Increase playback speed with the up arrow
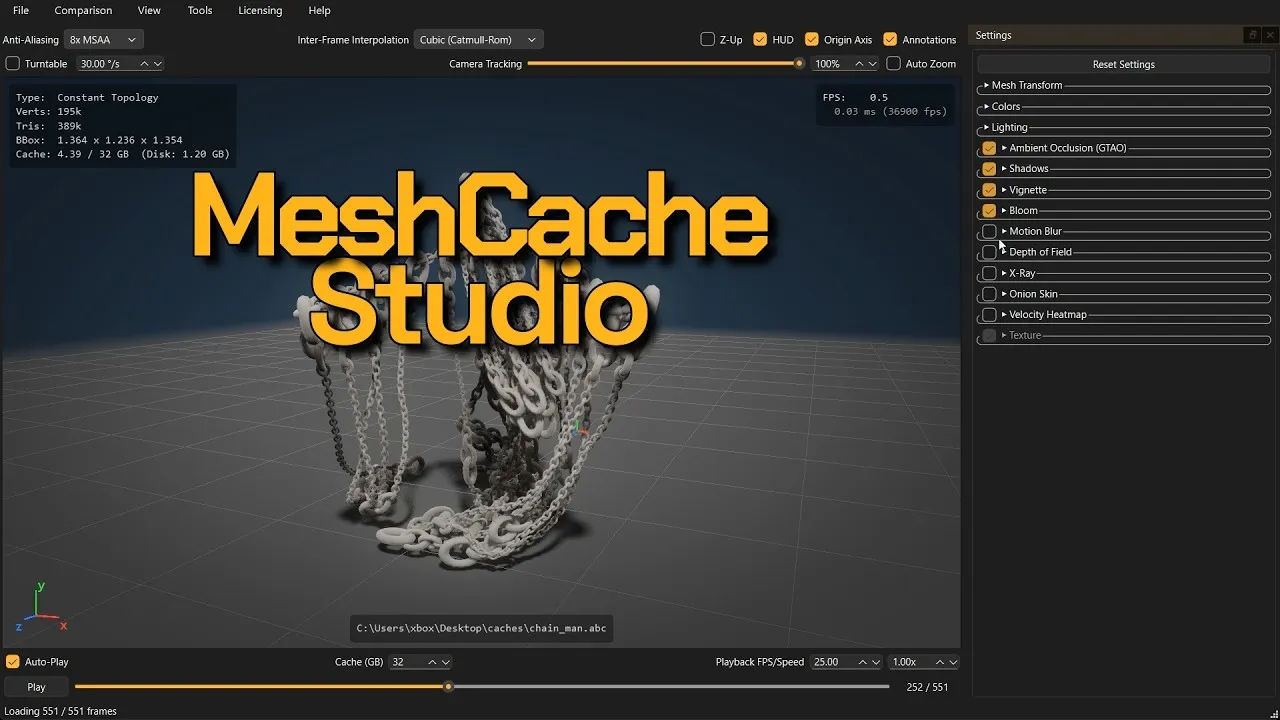The height and width of the screenshot is (720, 1280). 940,662
